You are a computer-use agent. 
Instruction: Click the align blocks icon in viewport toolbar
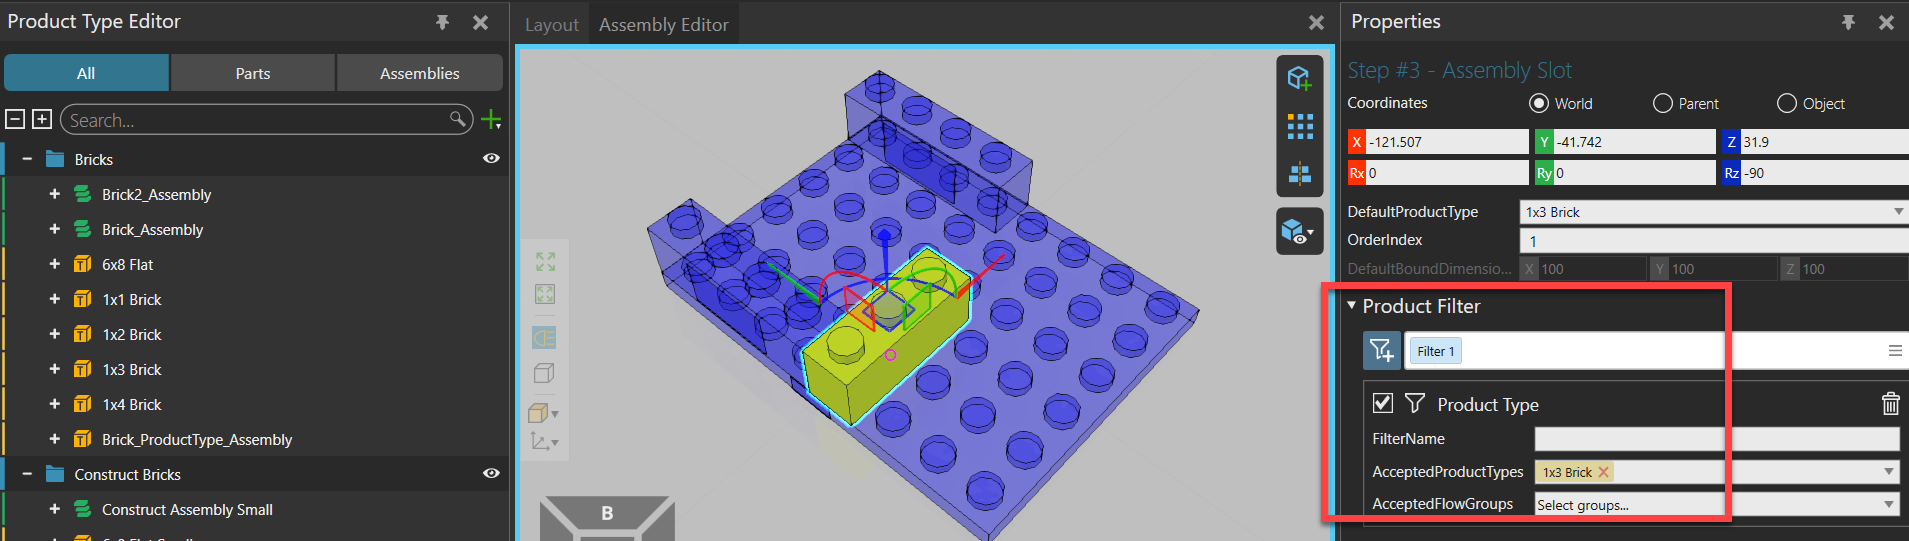point(1299,173)
